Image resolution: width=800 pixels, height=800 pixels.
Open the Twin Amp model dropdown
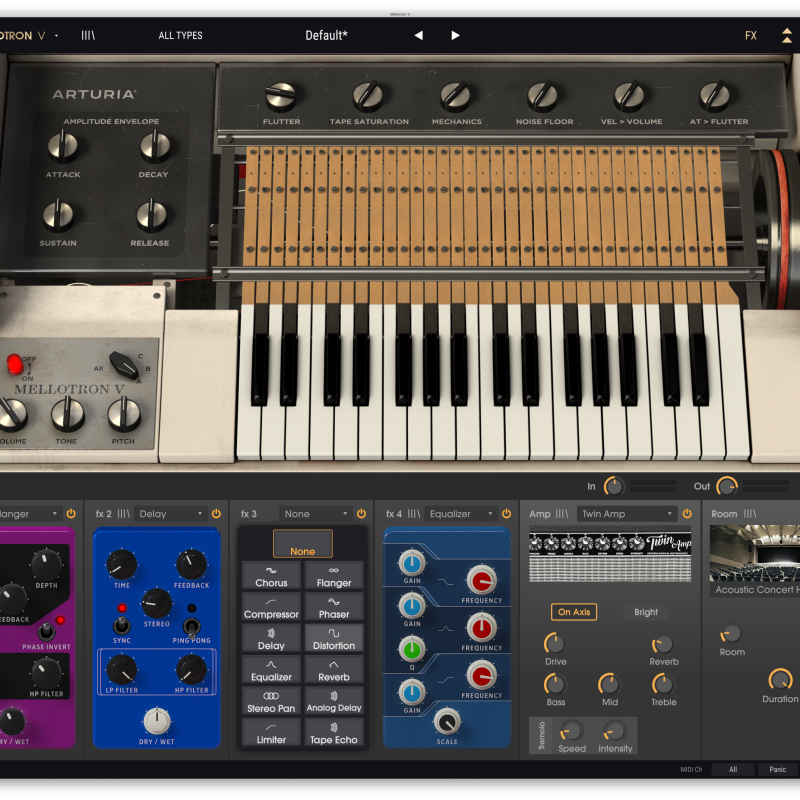(627, 514)
